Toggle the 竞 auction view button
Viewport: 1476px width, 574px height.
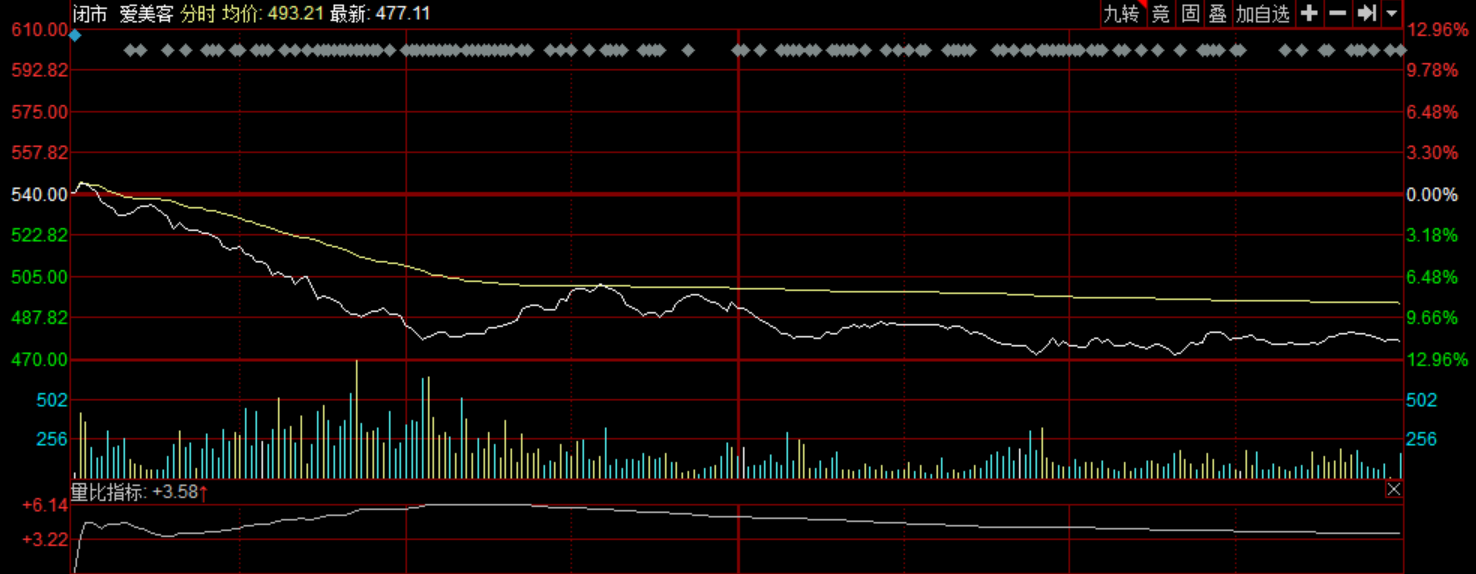(1161, 13)
